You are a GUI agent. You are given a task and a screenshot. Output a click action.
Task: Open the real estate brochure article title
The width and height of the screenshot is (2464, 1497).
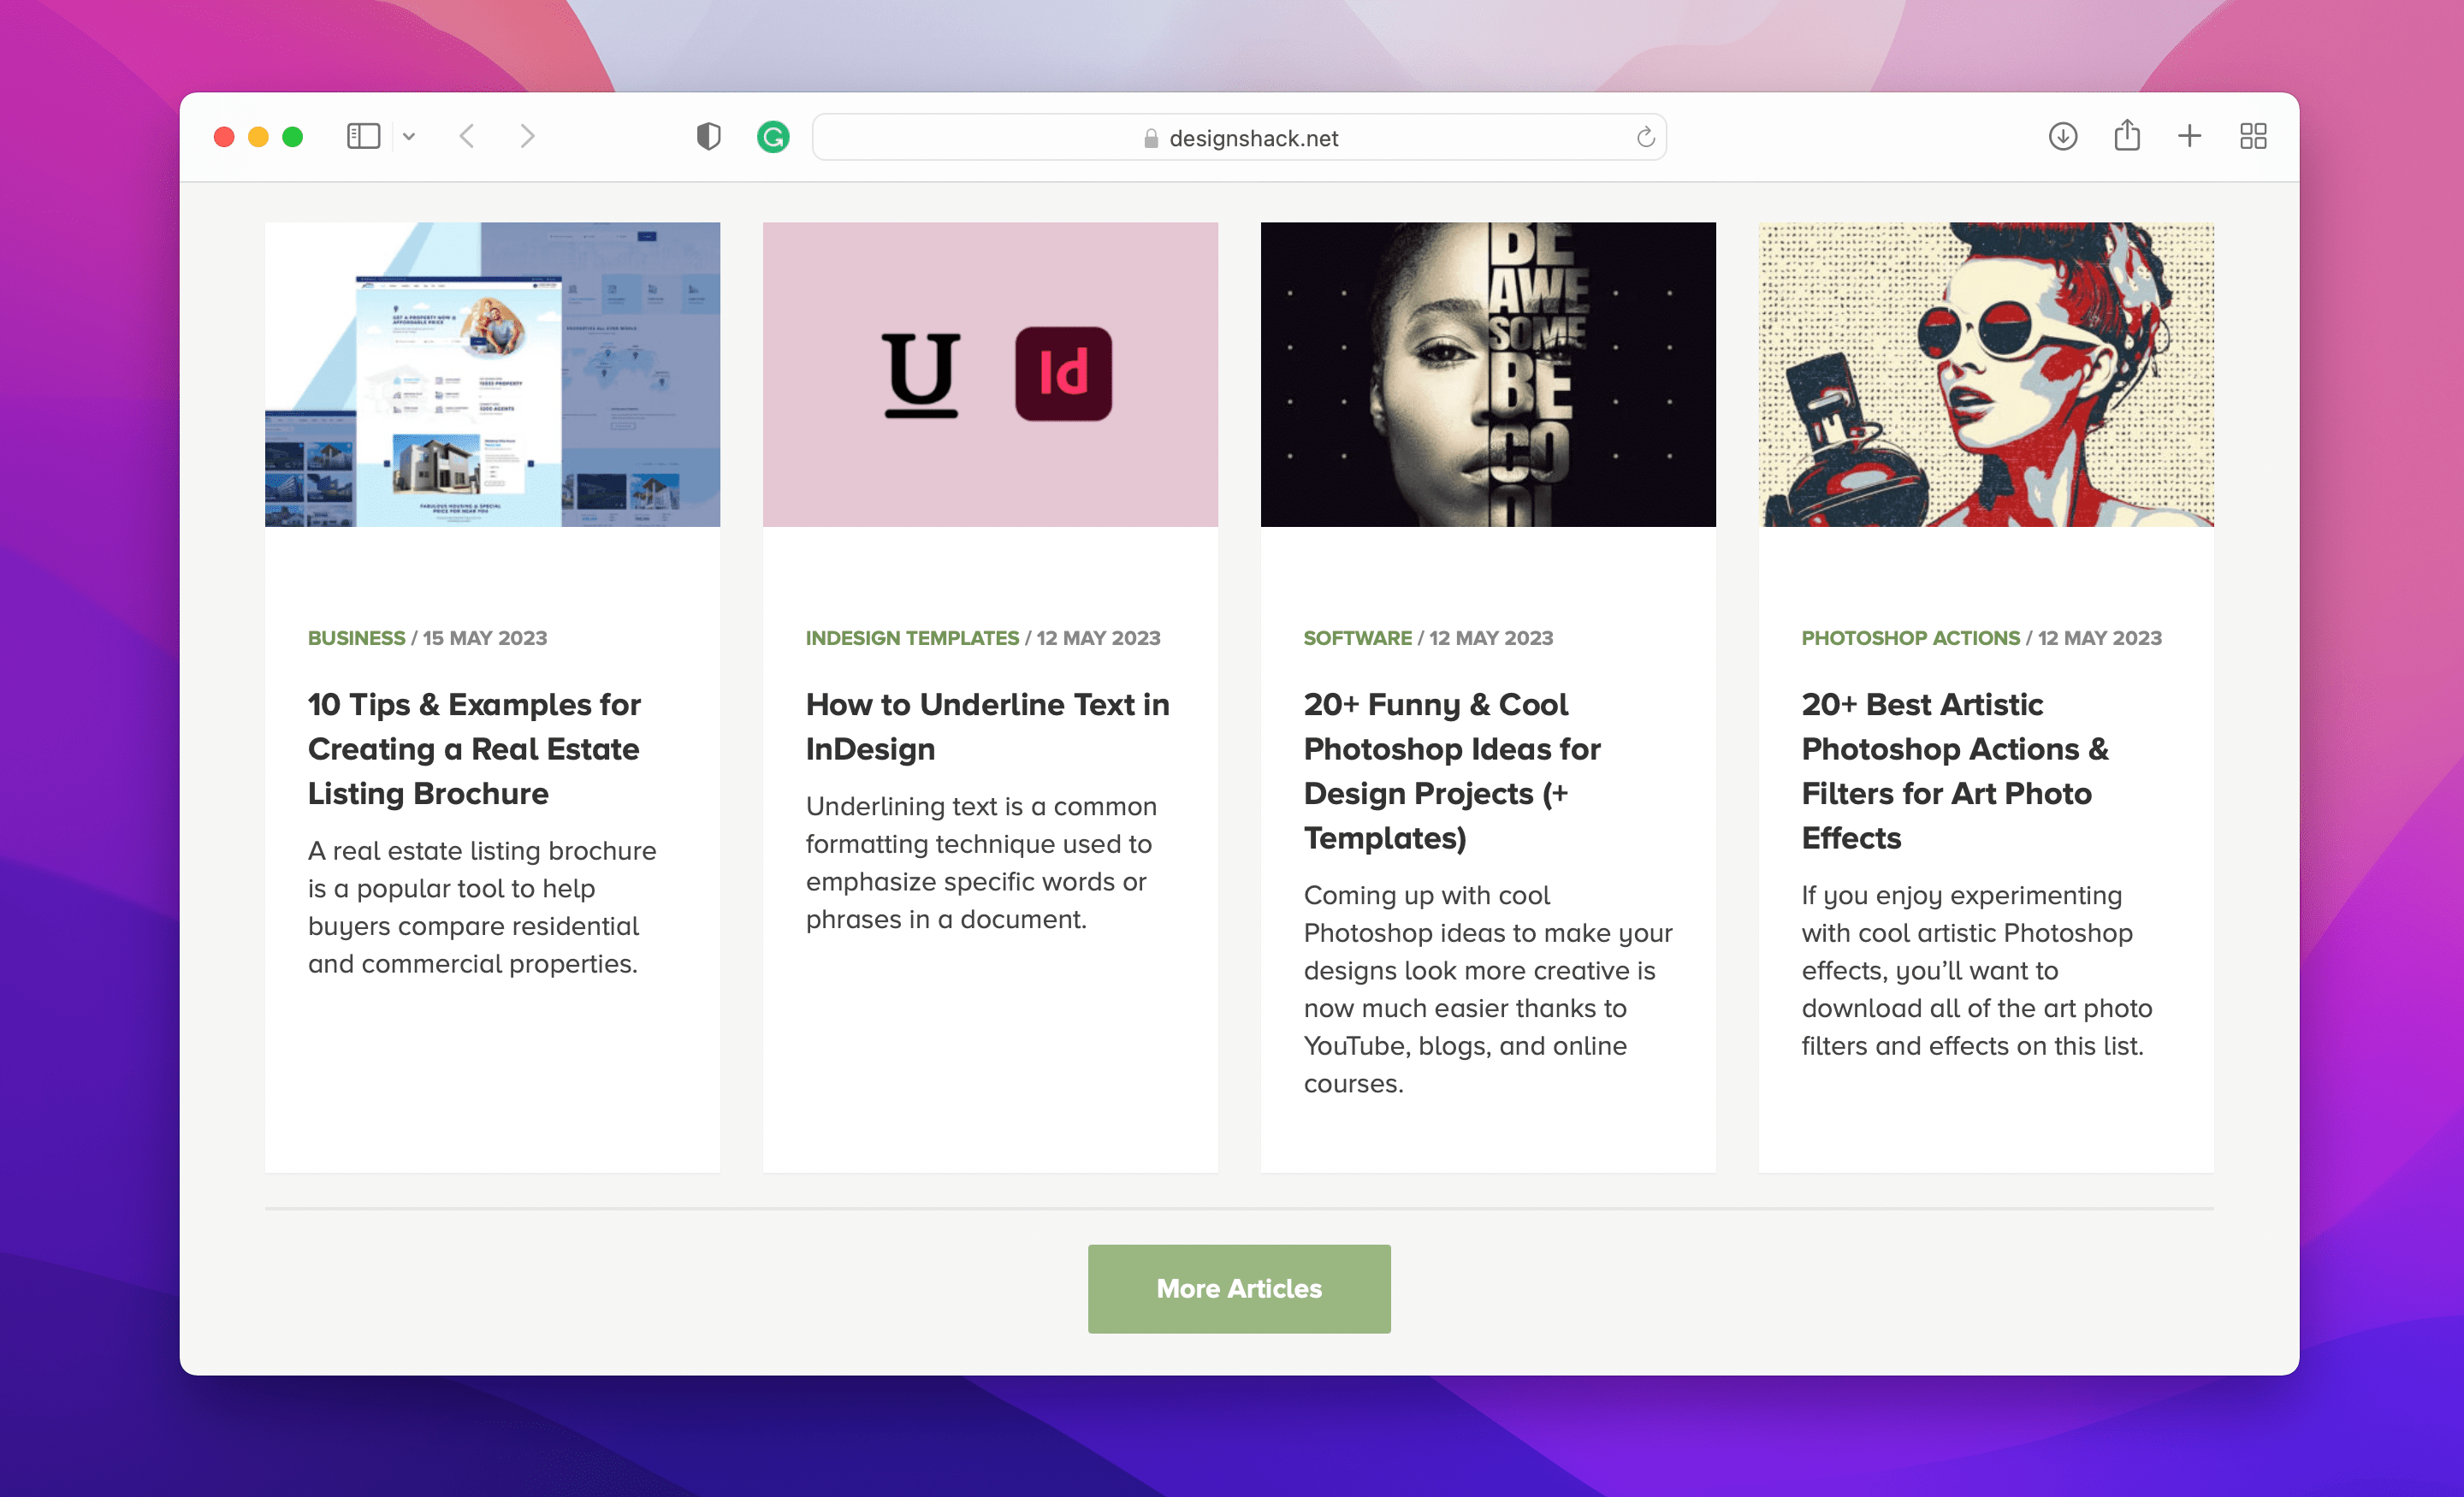[473, 748]
